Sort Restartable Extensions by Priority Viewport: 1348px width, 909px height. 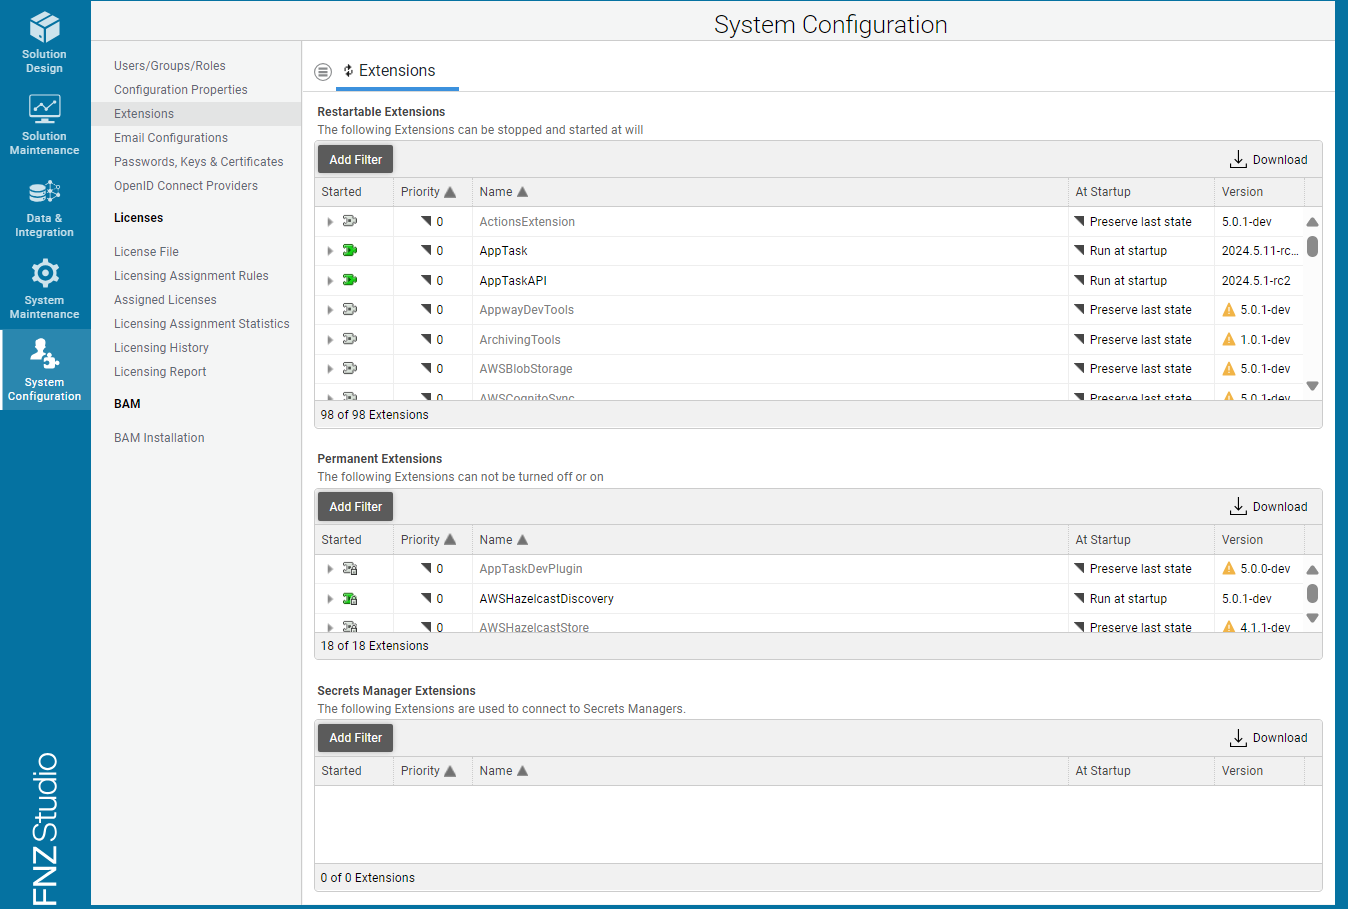point(428,192)
